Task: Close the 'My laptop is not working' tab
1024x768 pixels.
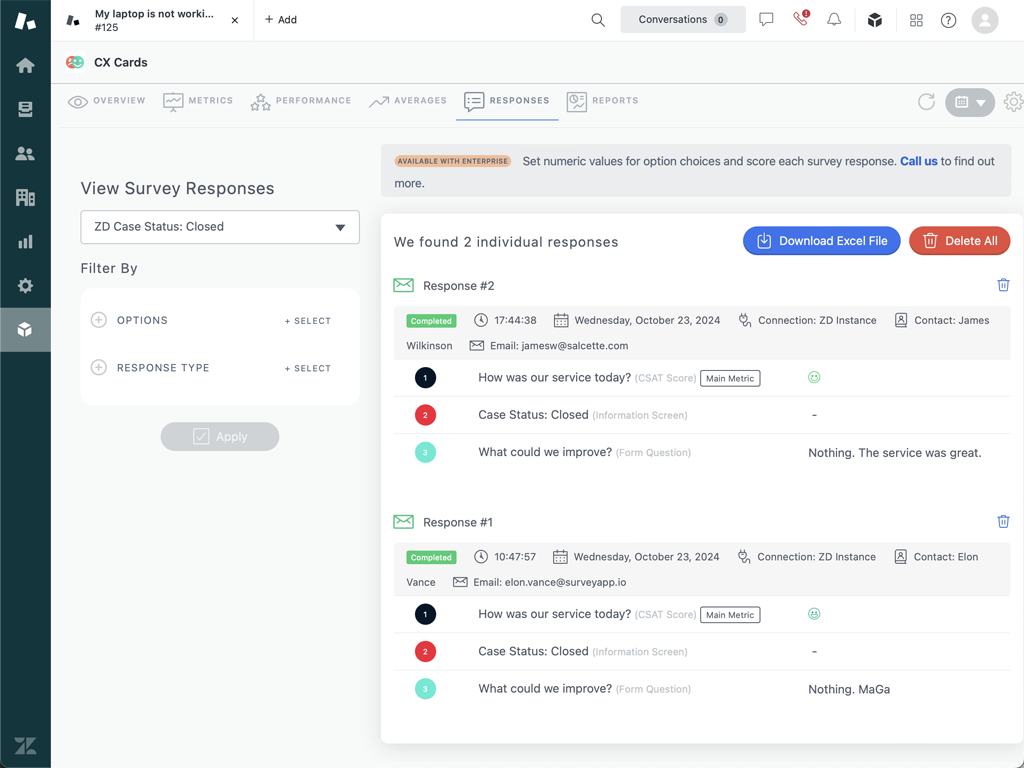Action: (235, 20)
